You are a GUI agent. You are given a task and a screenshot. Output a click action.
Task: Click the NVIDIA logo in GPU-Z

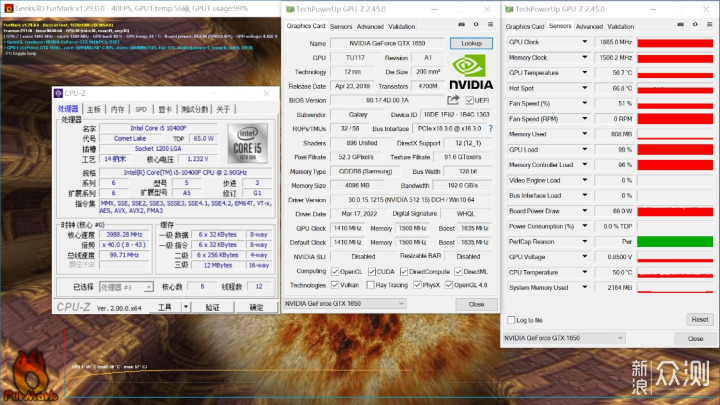[471, 72]
